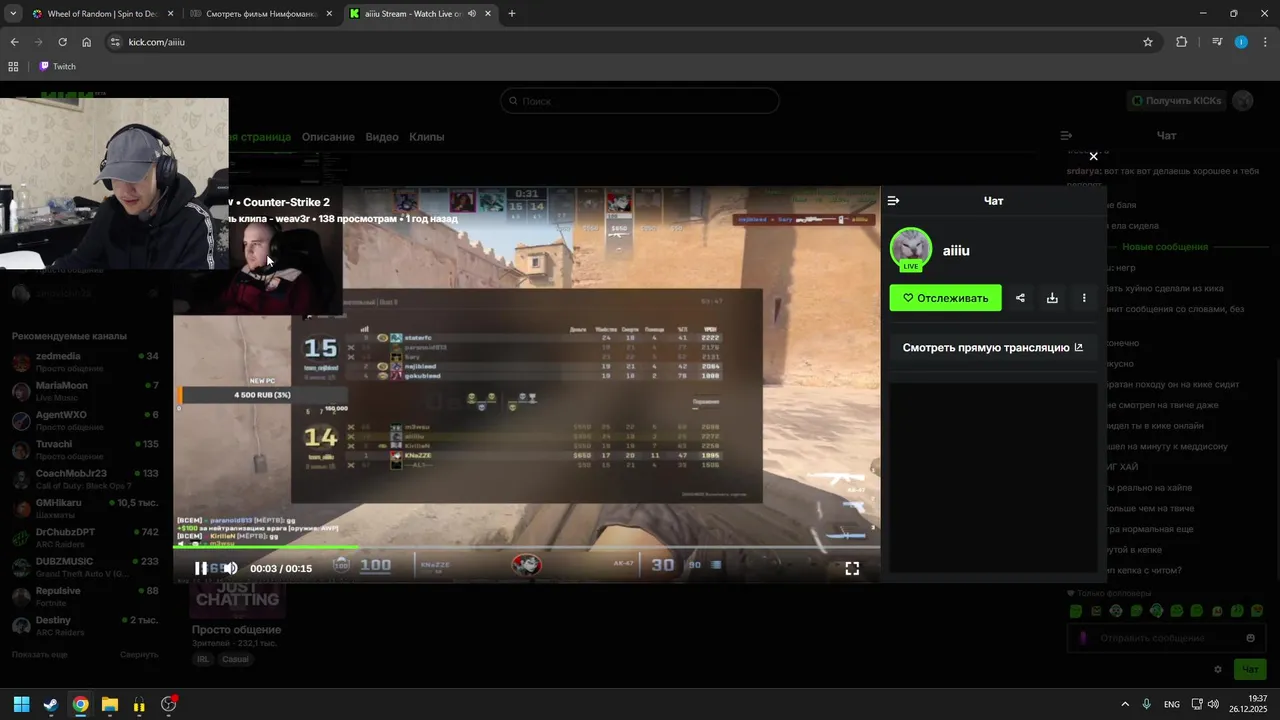Screen dimensions: 1280x720
Task: Reload the current page
Action: 62,42
